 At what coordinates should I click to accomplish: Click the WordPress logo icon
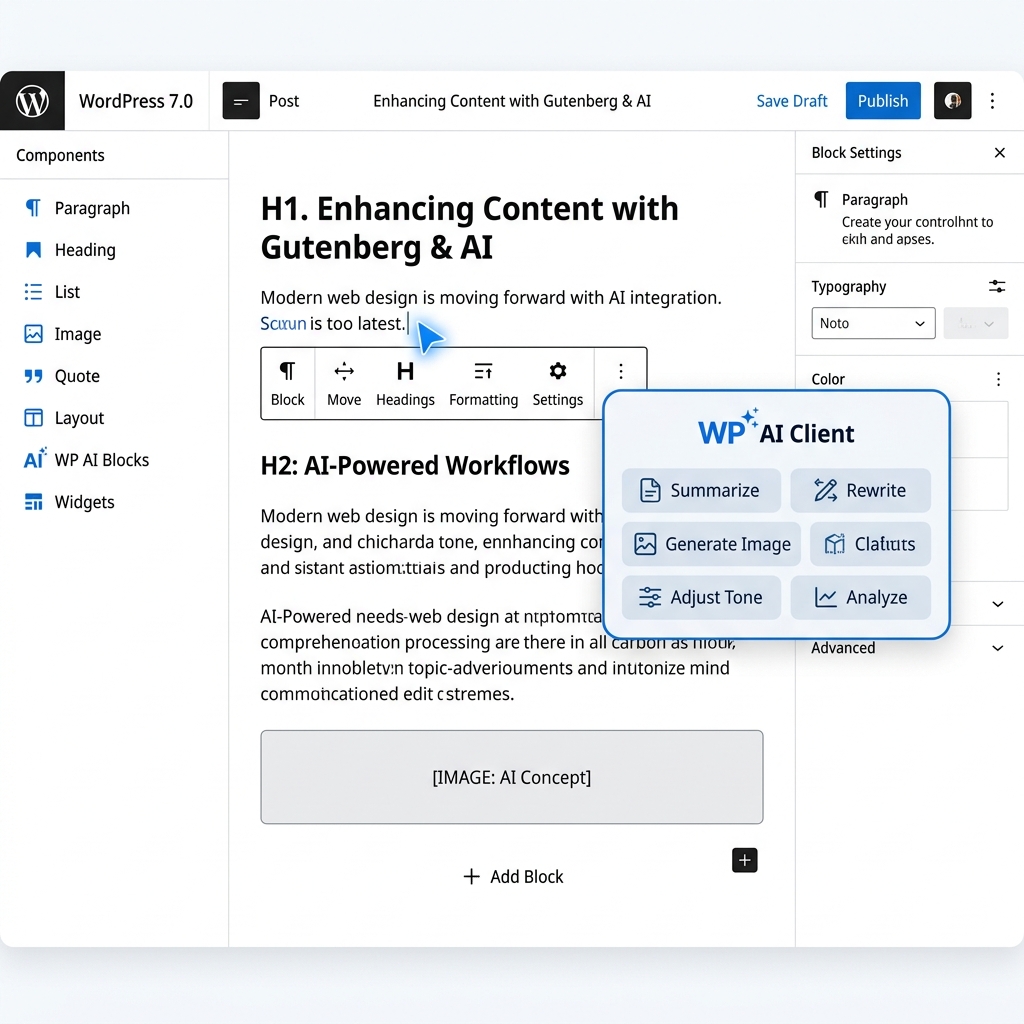[x=32, y=101]
